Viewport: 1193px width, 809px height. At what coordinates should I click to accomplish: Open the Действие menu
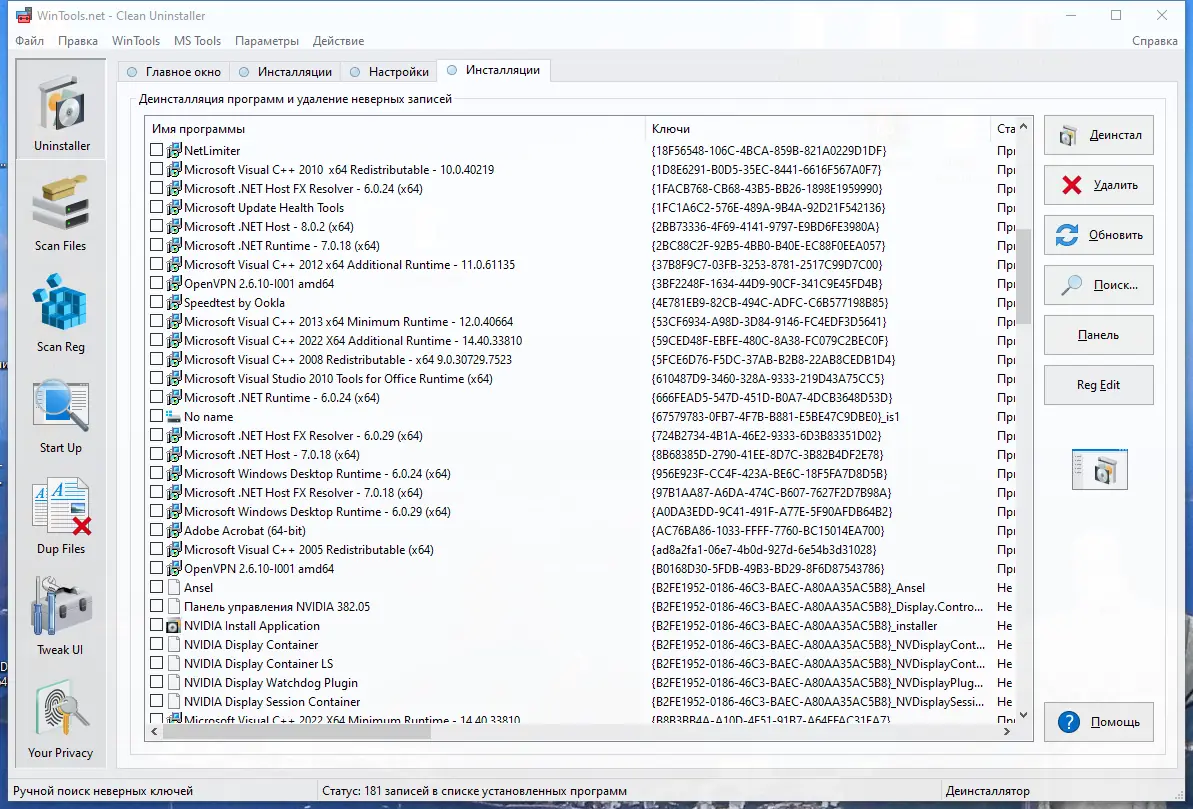coord(339,41)
